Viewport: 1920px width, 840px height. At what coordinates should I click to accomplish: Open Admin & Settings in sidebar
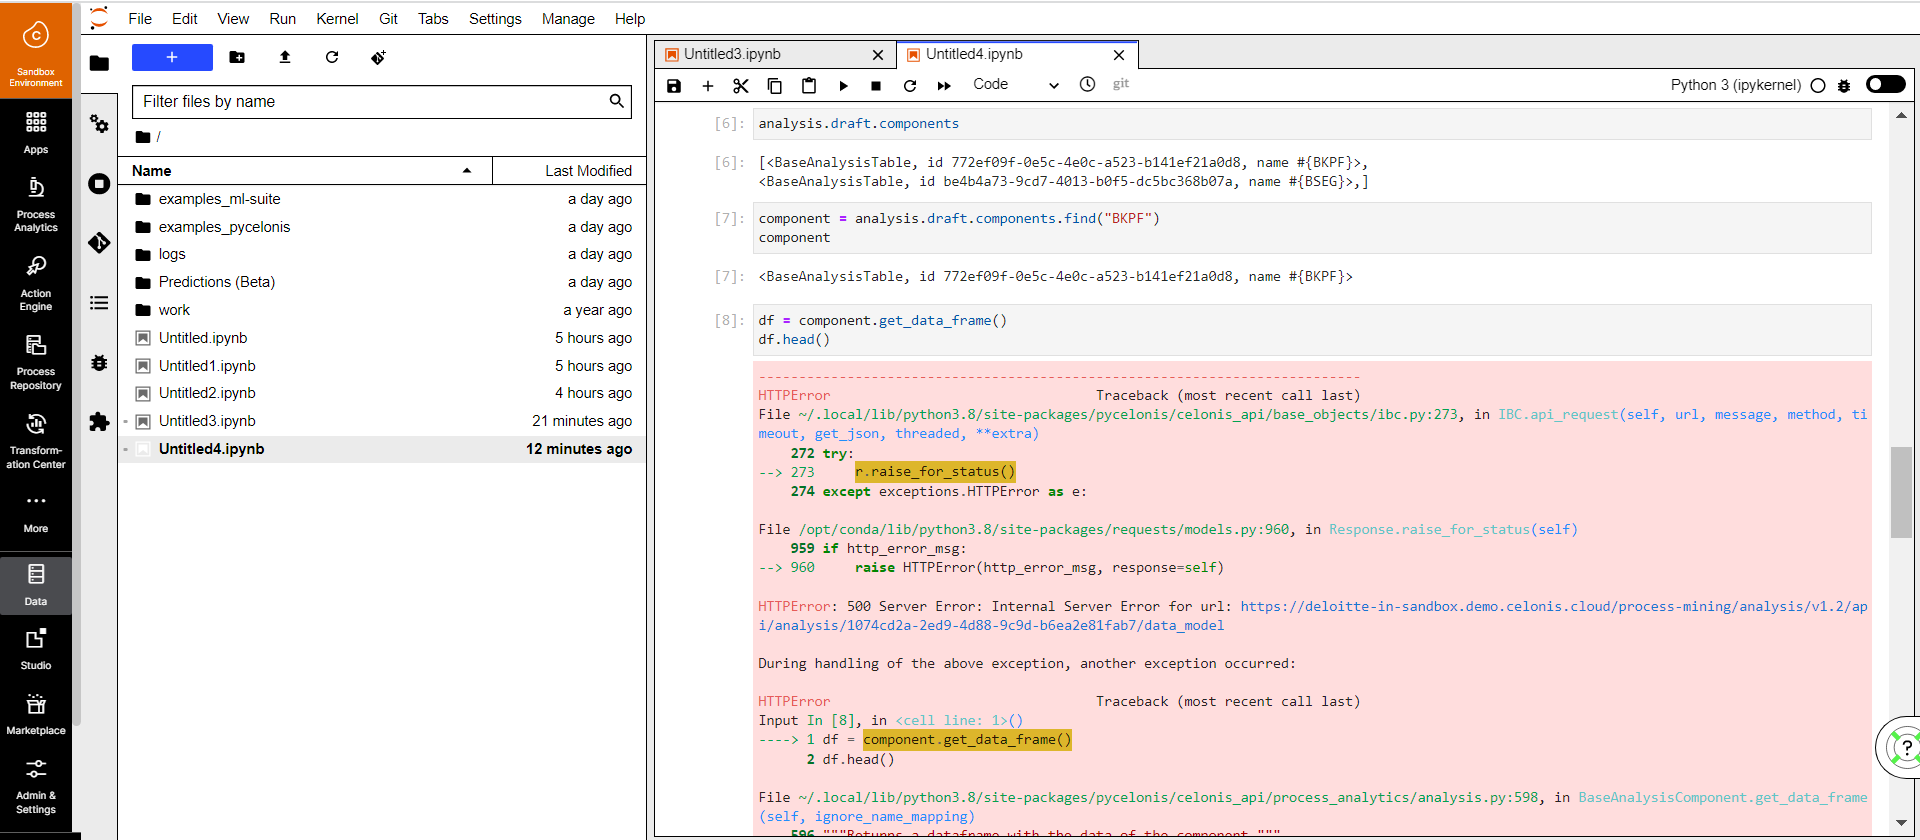point(36,787)
